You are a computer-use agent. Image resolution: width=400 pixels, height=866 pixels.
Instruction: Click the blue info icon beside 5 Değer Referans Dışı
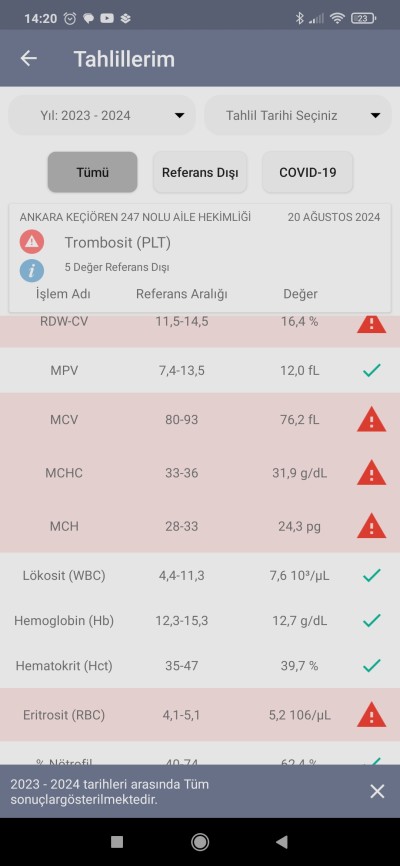click(32, 271)
